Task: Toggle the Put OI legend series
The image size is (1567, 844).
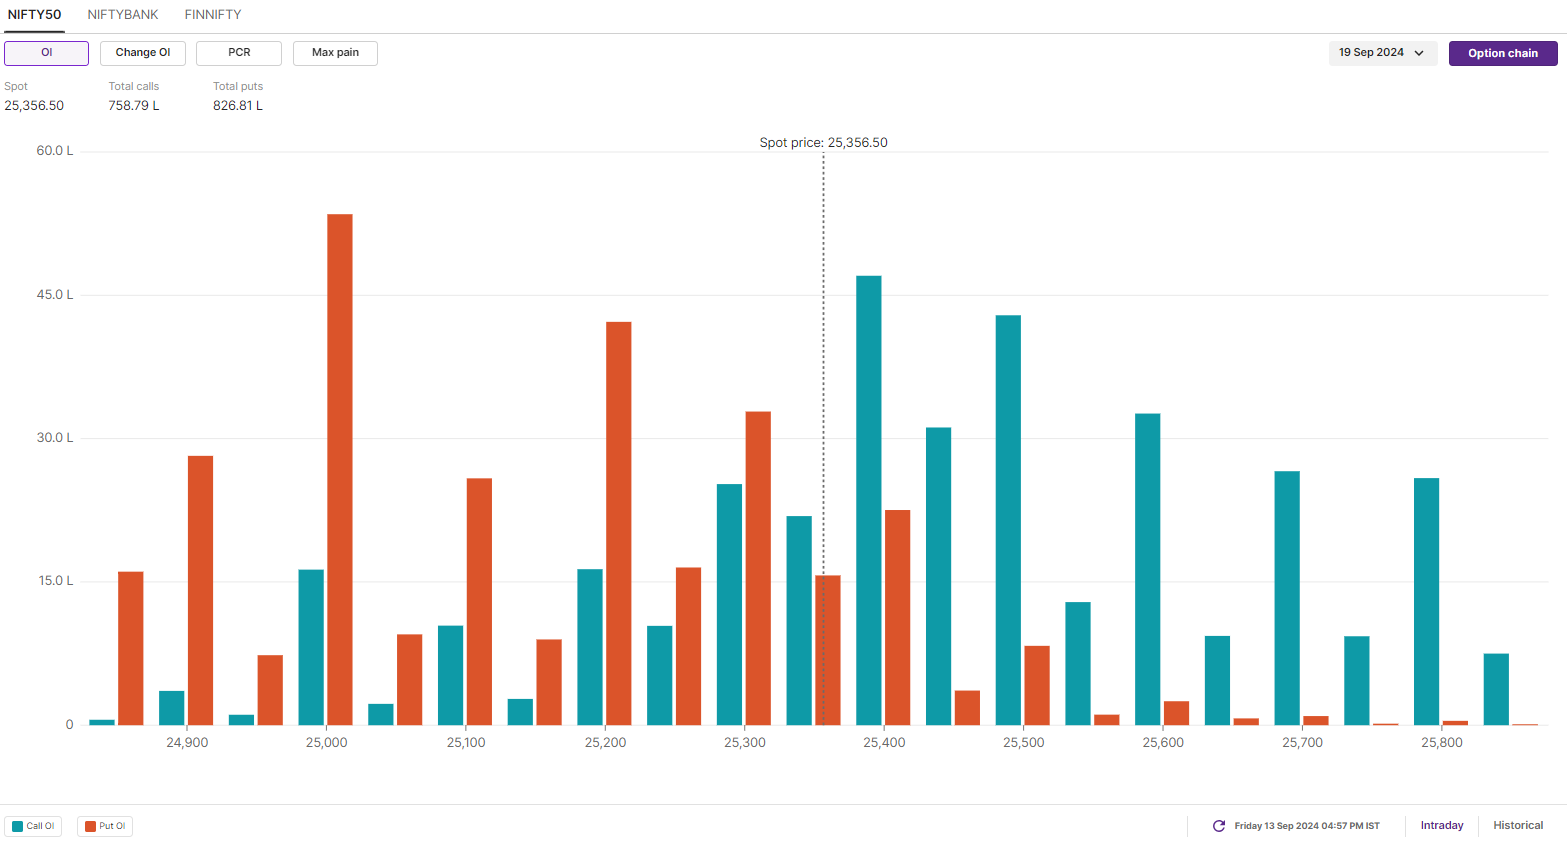Action: point(105,826)
